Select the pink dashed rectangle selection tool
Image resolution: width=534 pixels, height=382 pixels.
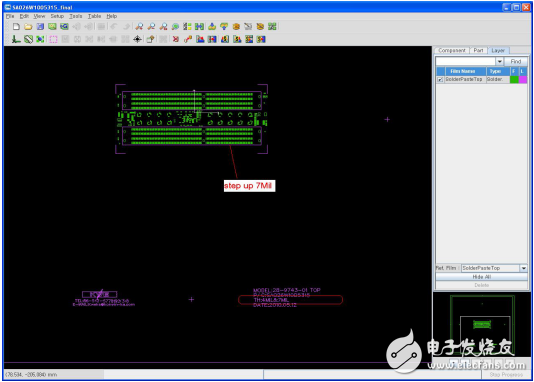[53, 39]
